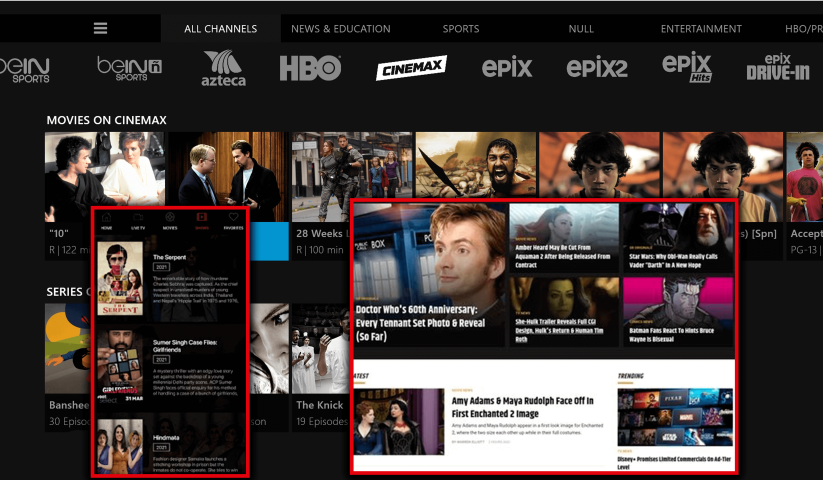823x480 pixels.
Task: Select the beIN Sports ñ channel logo
Action: (130, 69)
